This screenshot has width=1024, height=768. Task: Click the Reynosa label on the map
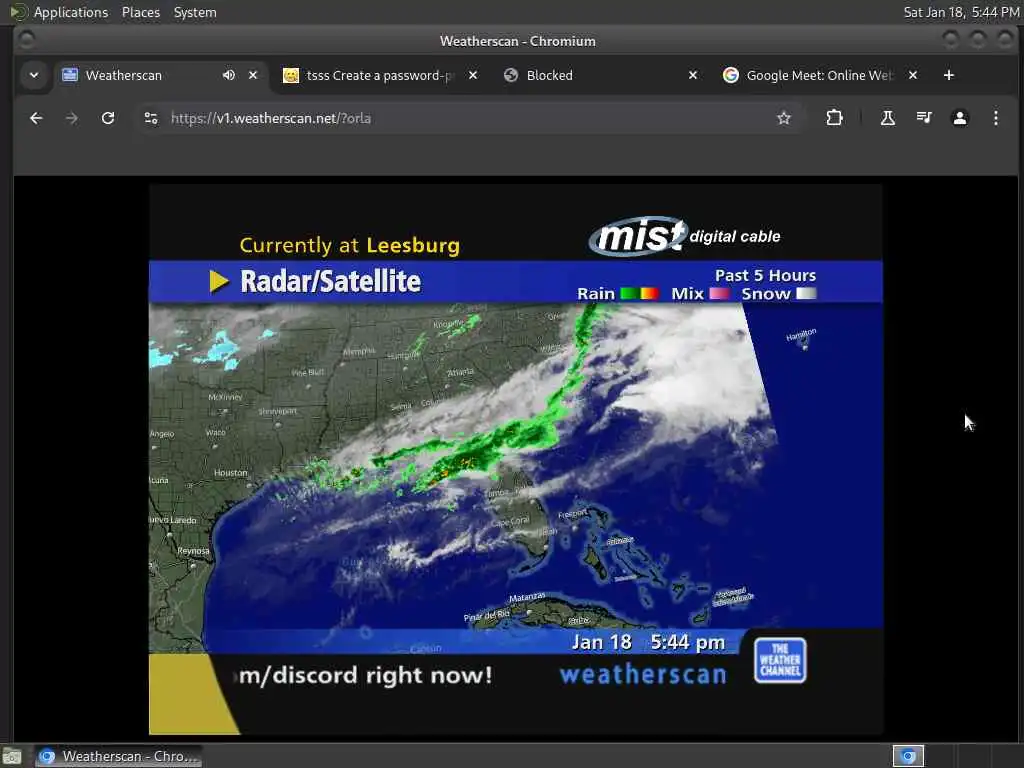(x=193, y=551)
